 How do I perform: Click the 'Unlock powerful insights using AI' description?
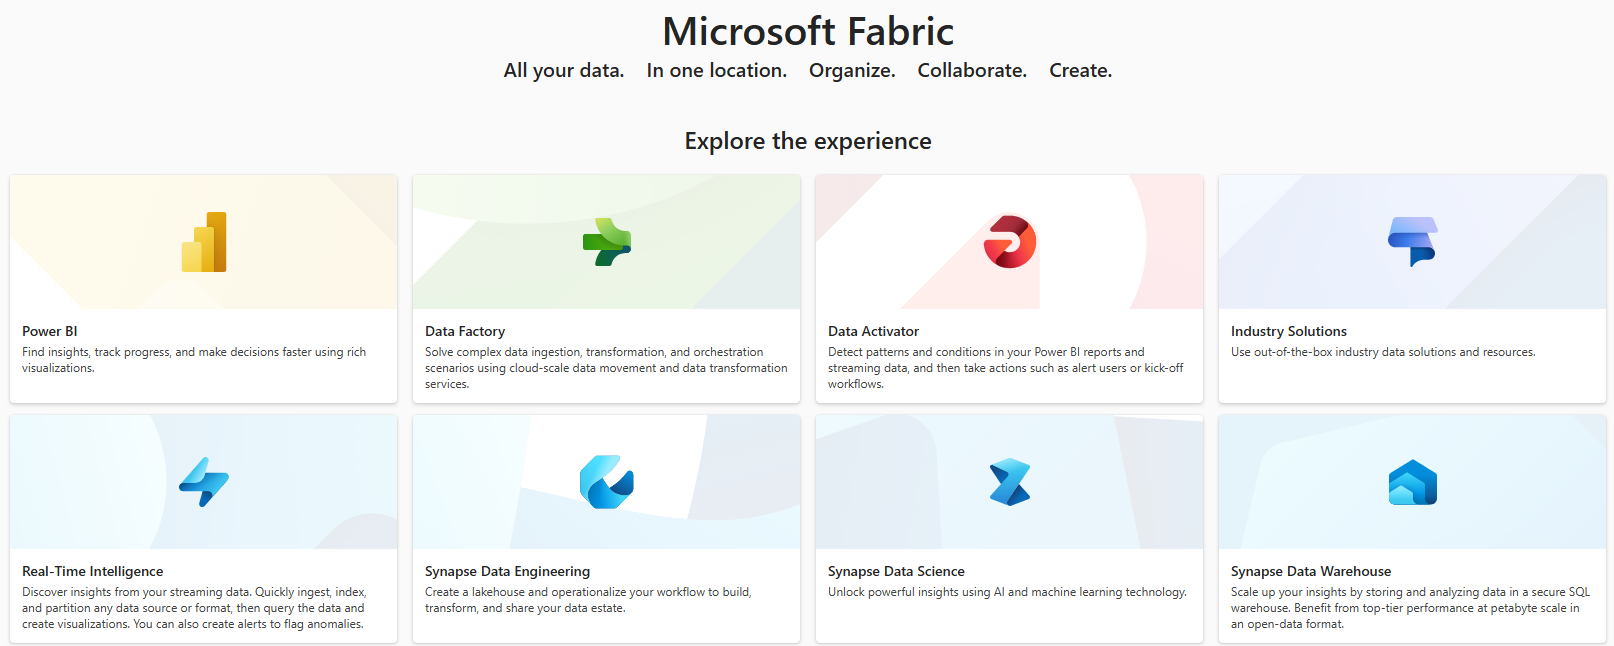(x=1007, y=592)
